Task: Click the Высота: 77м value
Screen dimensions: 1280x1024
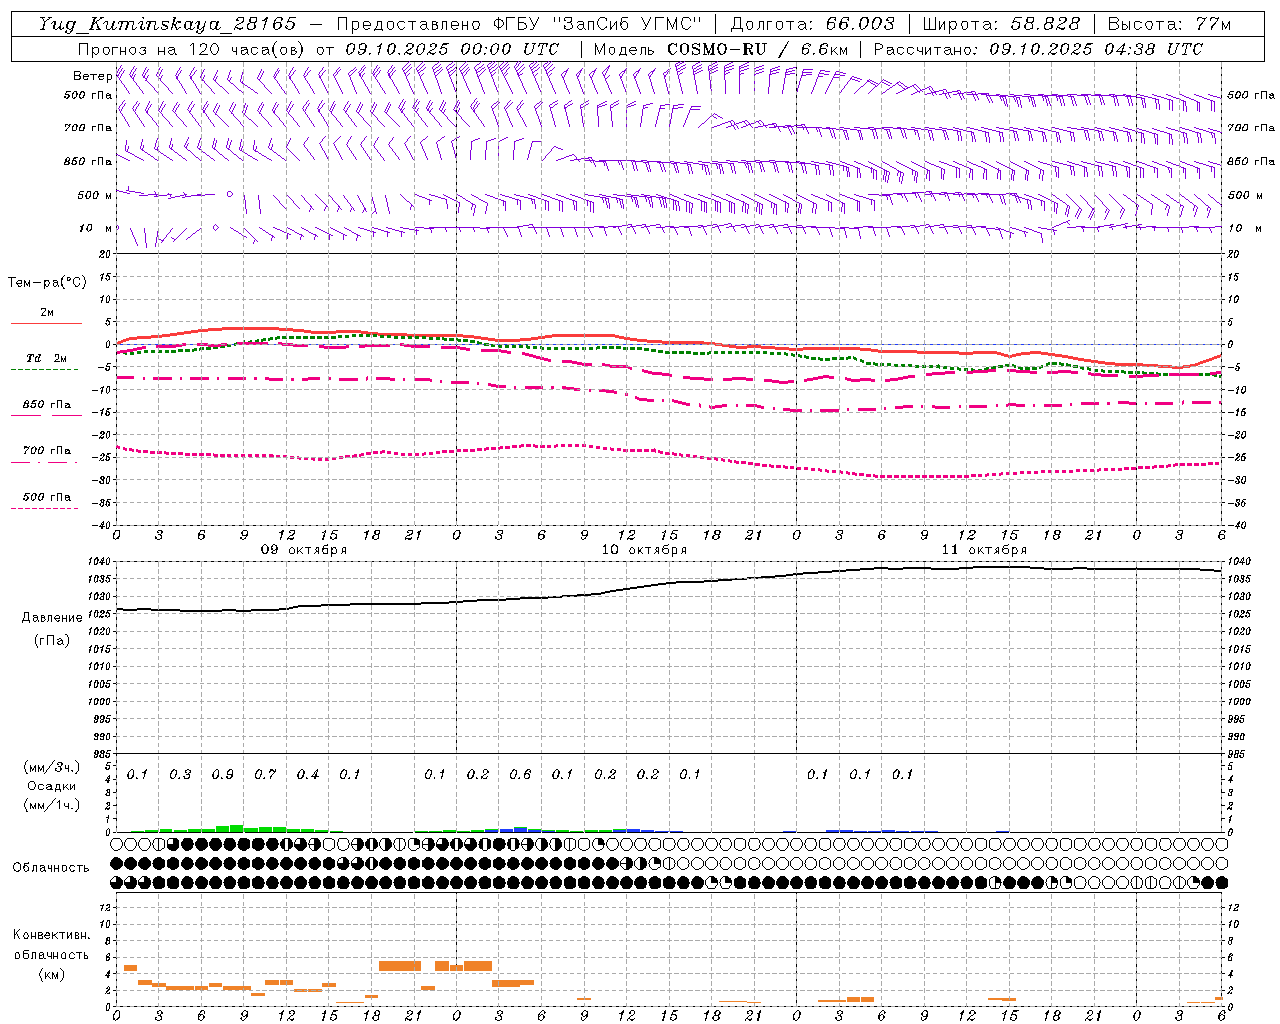Action: [x=1169, y=24]
